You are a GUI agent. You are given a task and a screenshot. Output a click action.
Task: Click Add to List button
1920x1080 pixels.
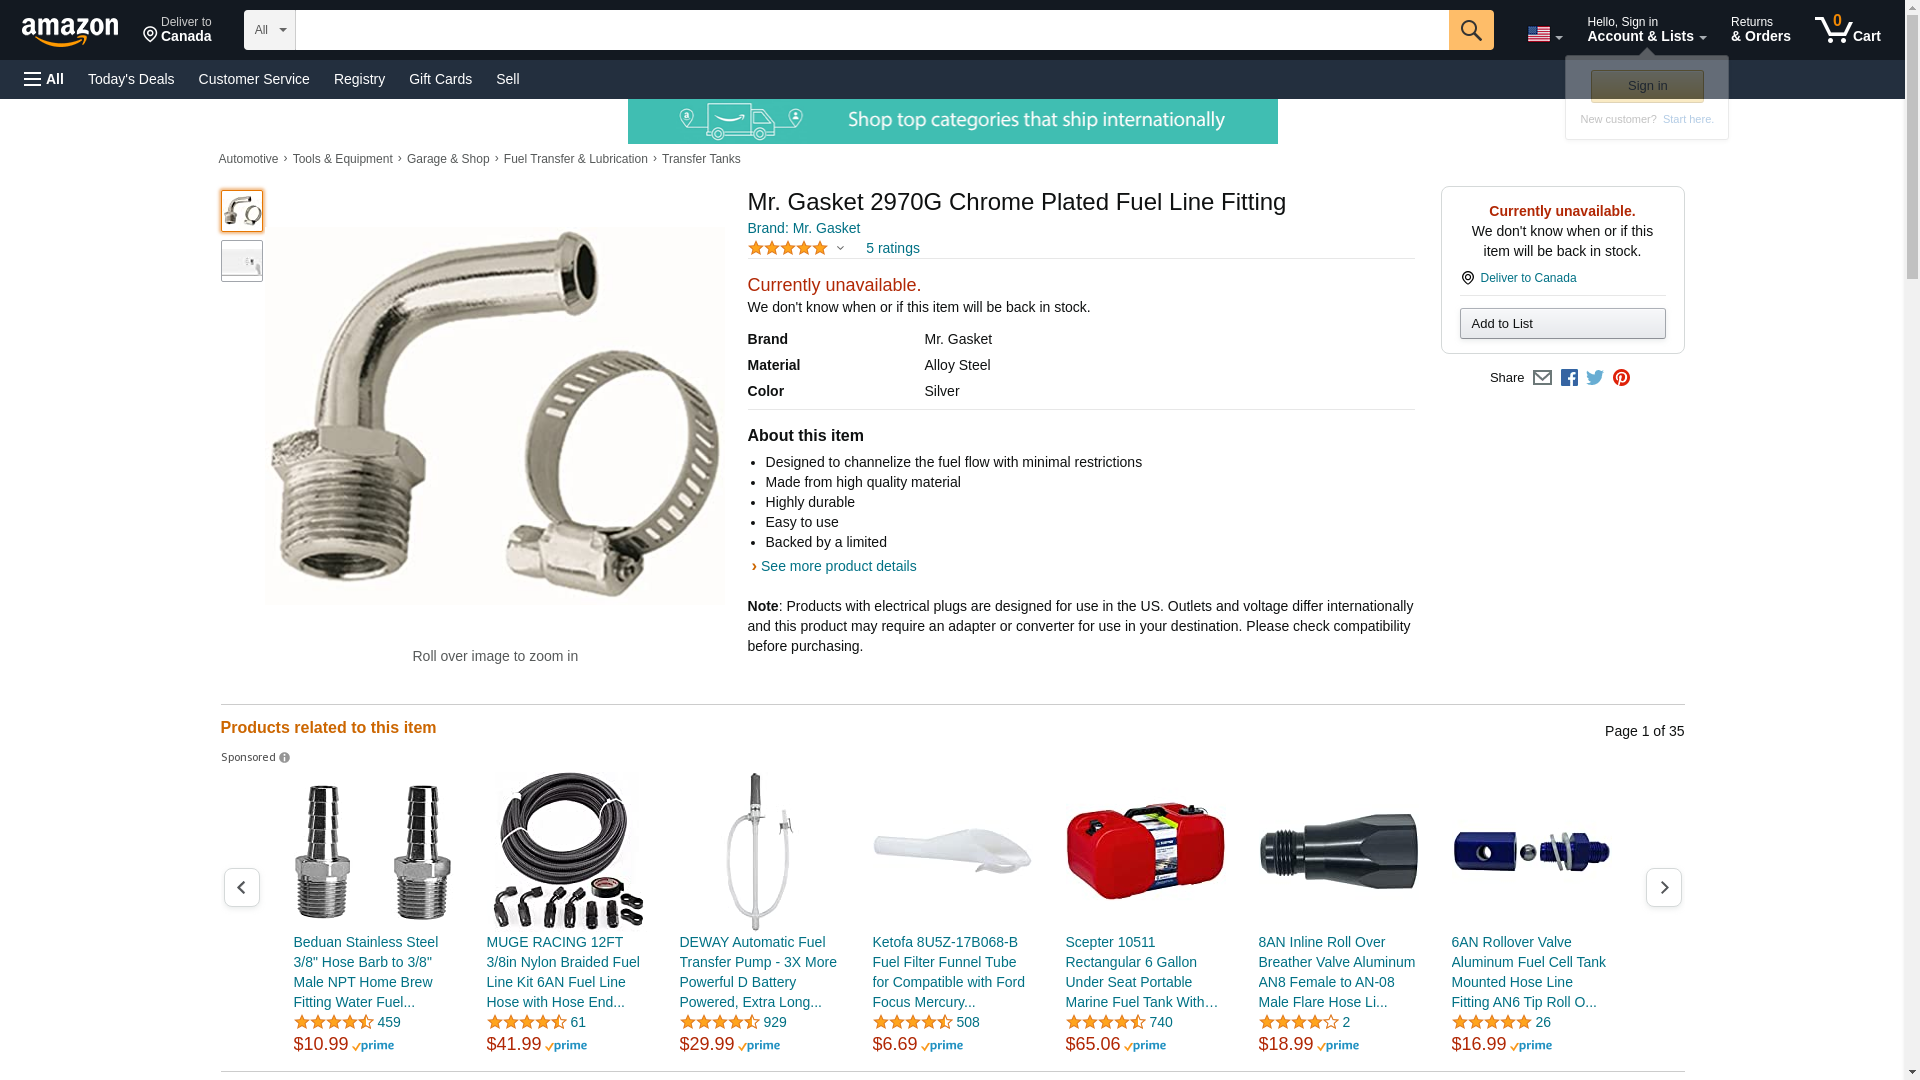click(1562, 323)
